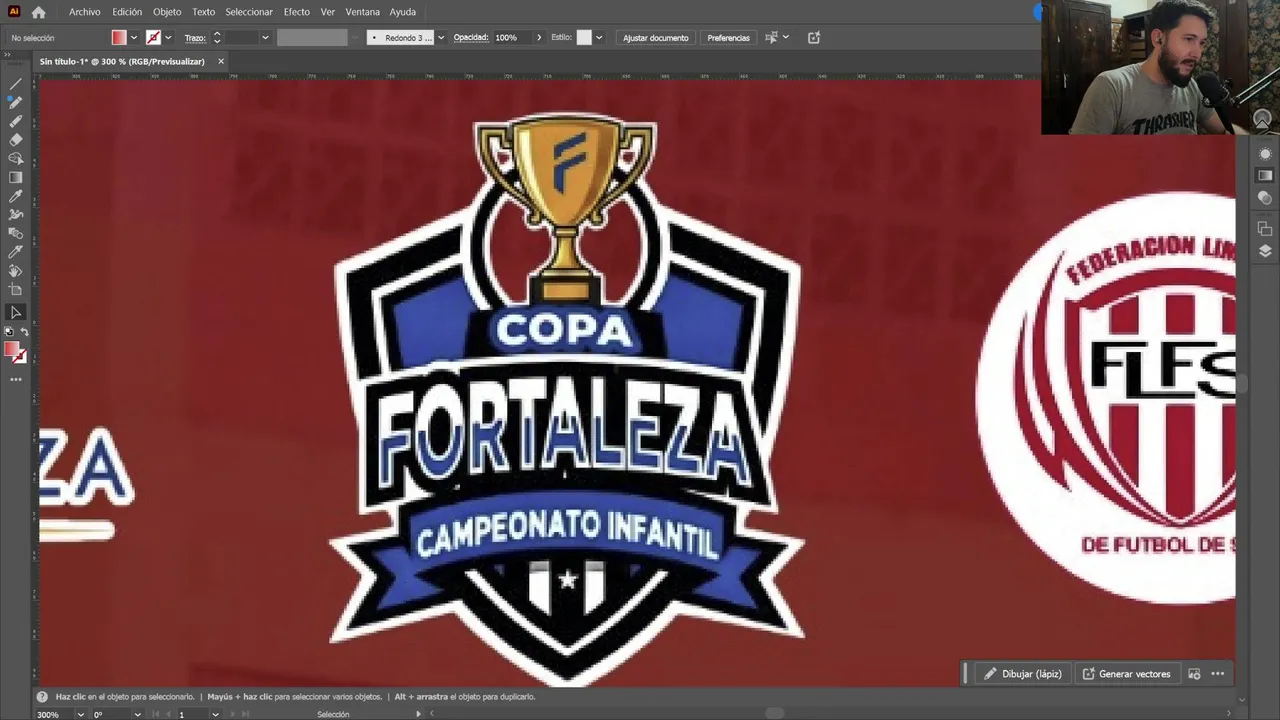The width and height of the screenshot is (1280, 720).
Task: Select the Eyedropper tool
Action: (x=15, y=196)
